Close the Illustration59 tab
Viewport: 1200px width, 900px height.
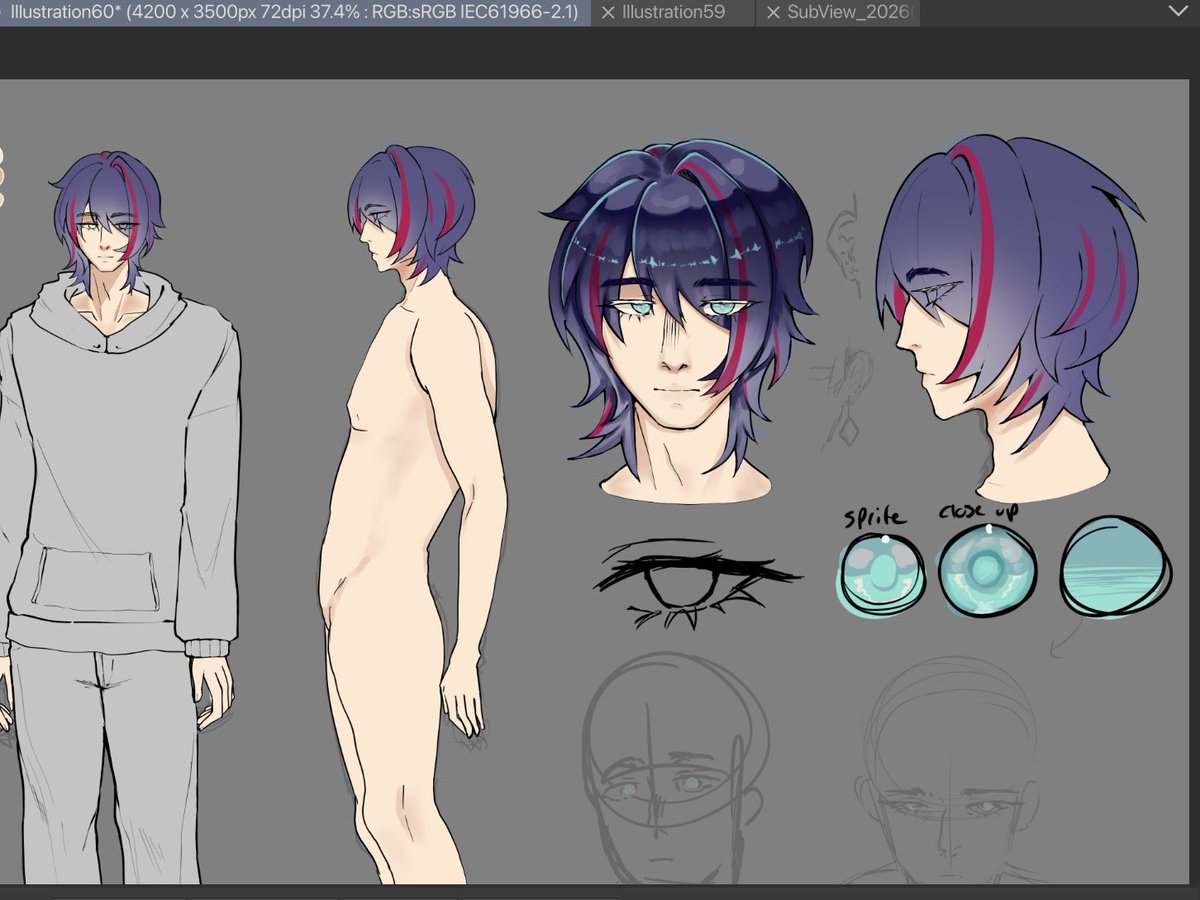pos(607,13)
